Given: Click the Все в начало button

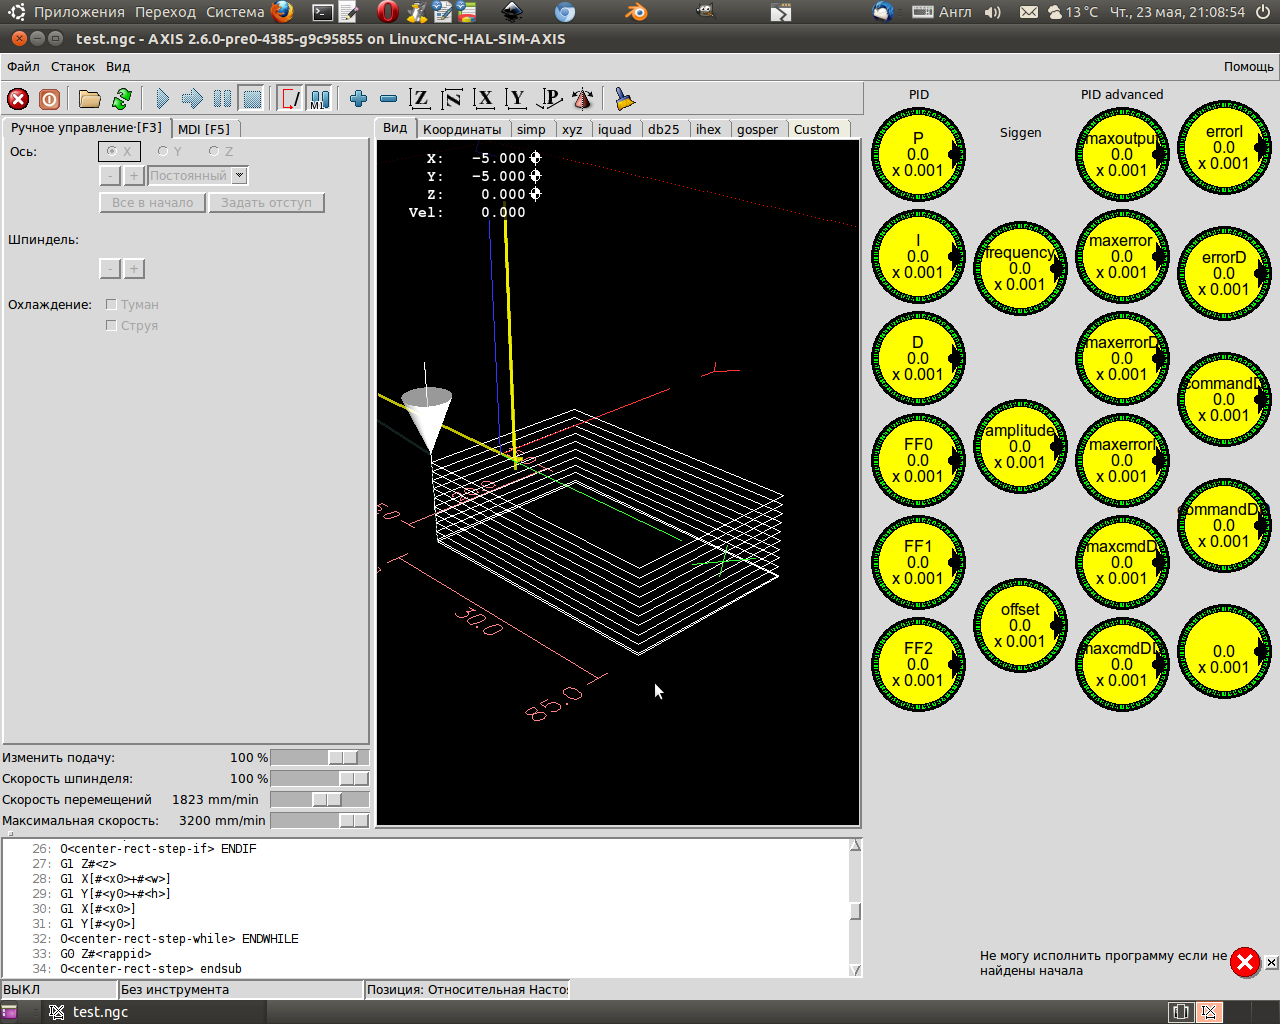Looking at the screenshot, I should pyautogui.click(x=152, y=203).
